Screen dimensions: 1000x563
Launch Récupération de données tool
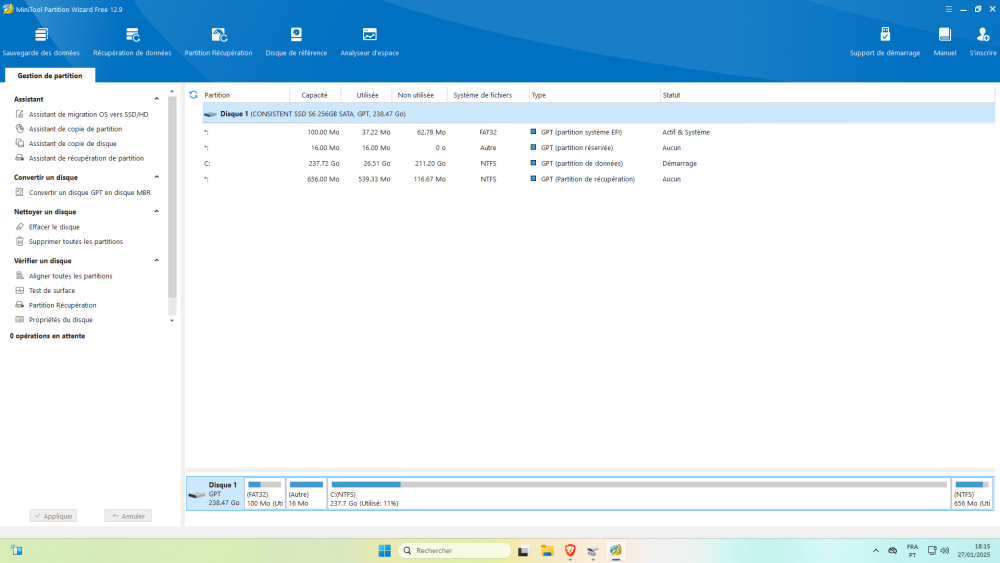pos(132,41)
